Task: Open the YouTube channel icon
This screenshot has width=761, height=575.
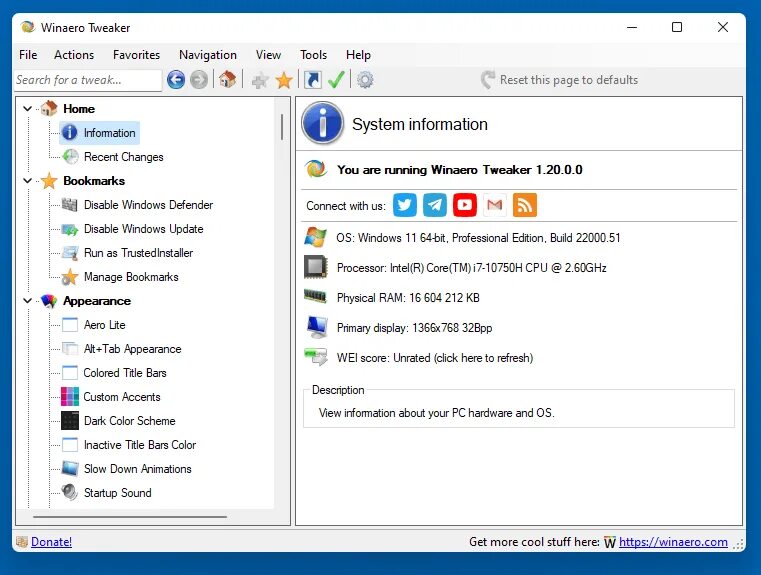Action: click(x=464, y=205)
